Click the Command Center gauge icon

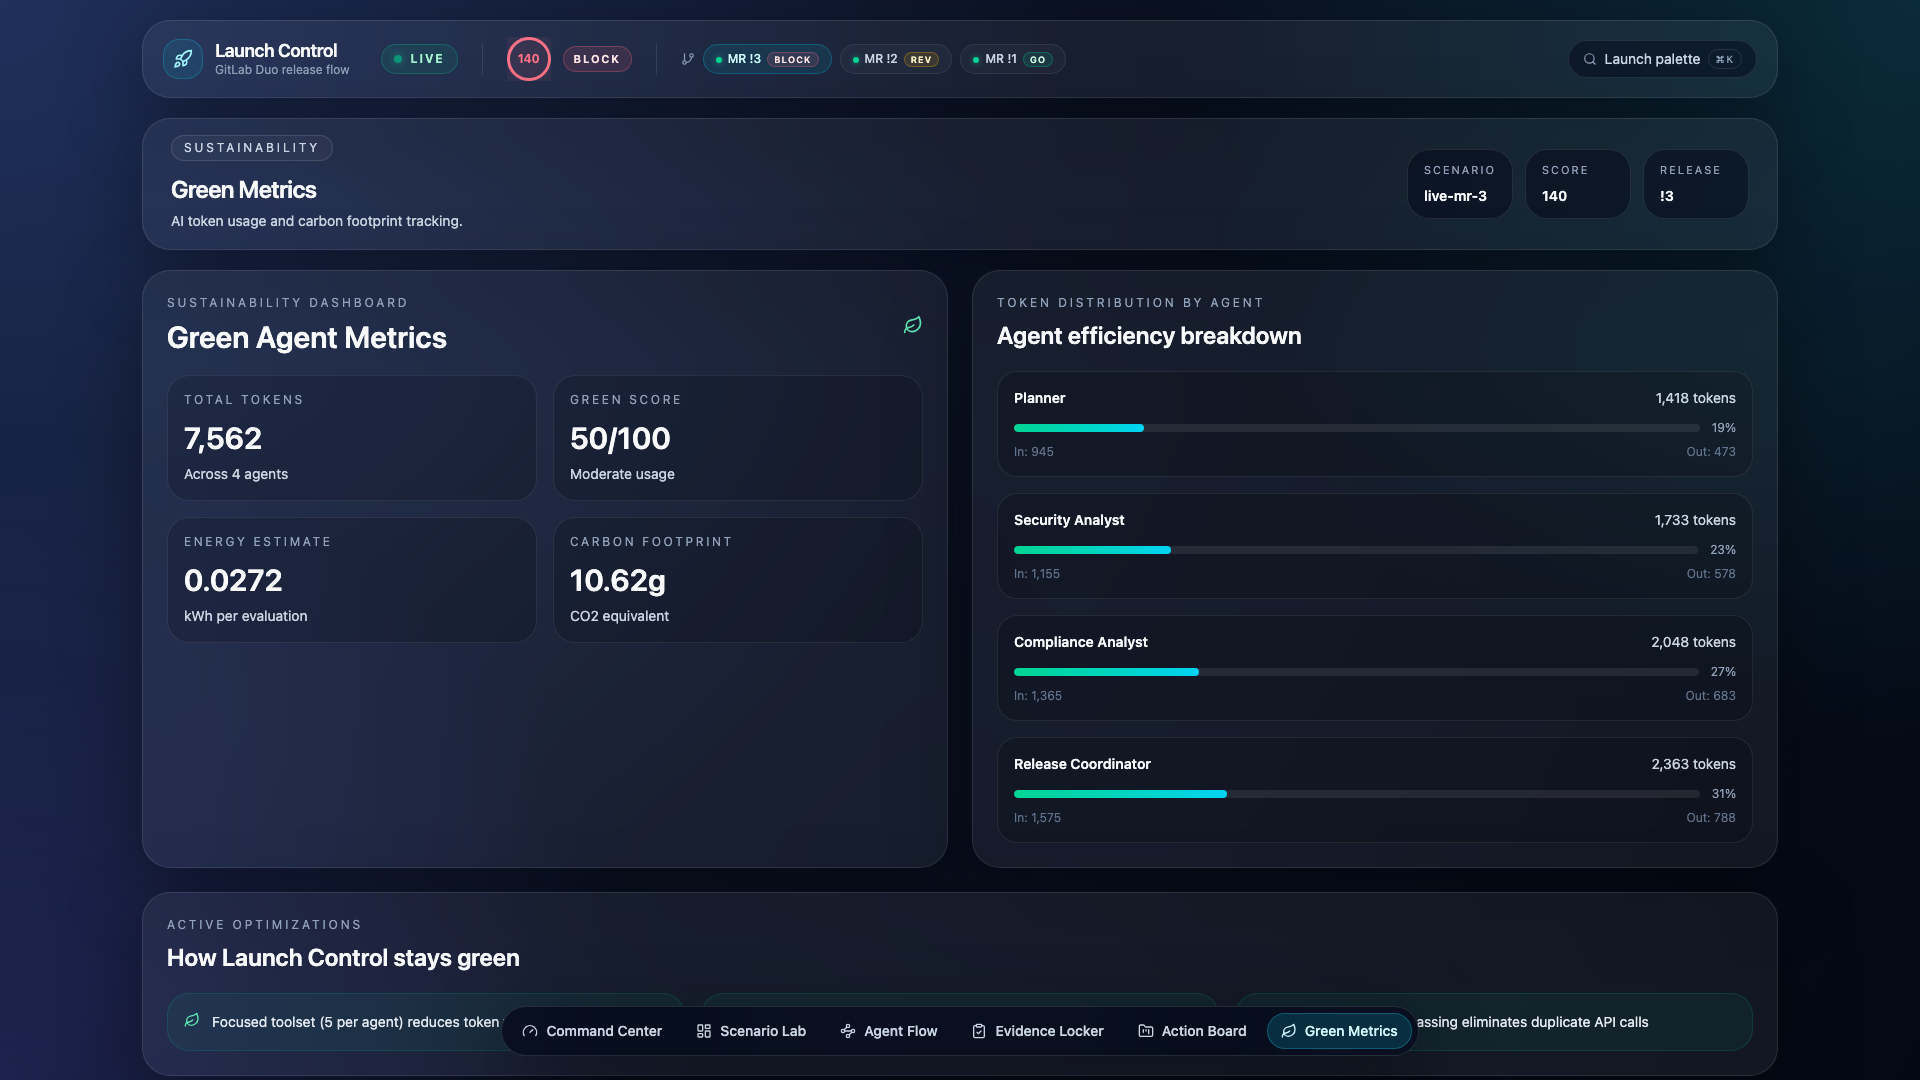[530, 1031]
